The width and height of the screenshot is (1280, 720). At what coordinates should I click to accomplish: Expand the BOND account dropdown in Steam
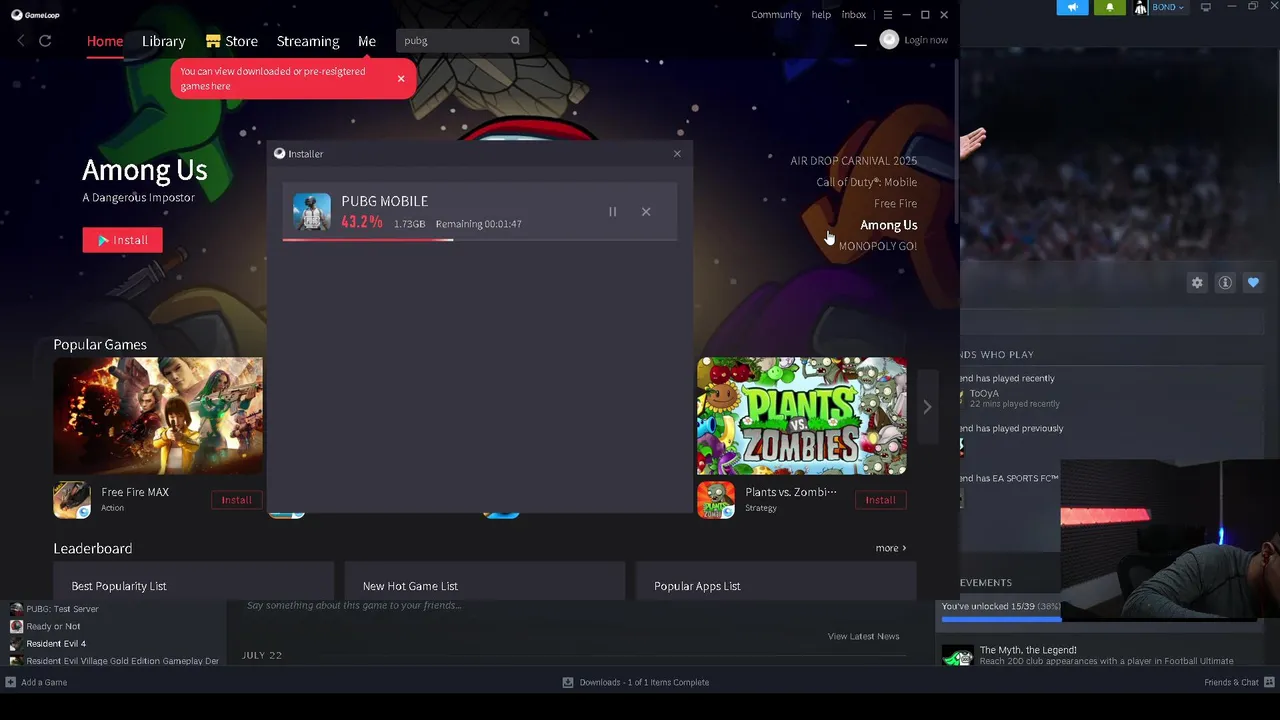(x=1168, y=7)
